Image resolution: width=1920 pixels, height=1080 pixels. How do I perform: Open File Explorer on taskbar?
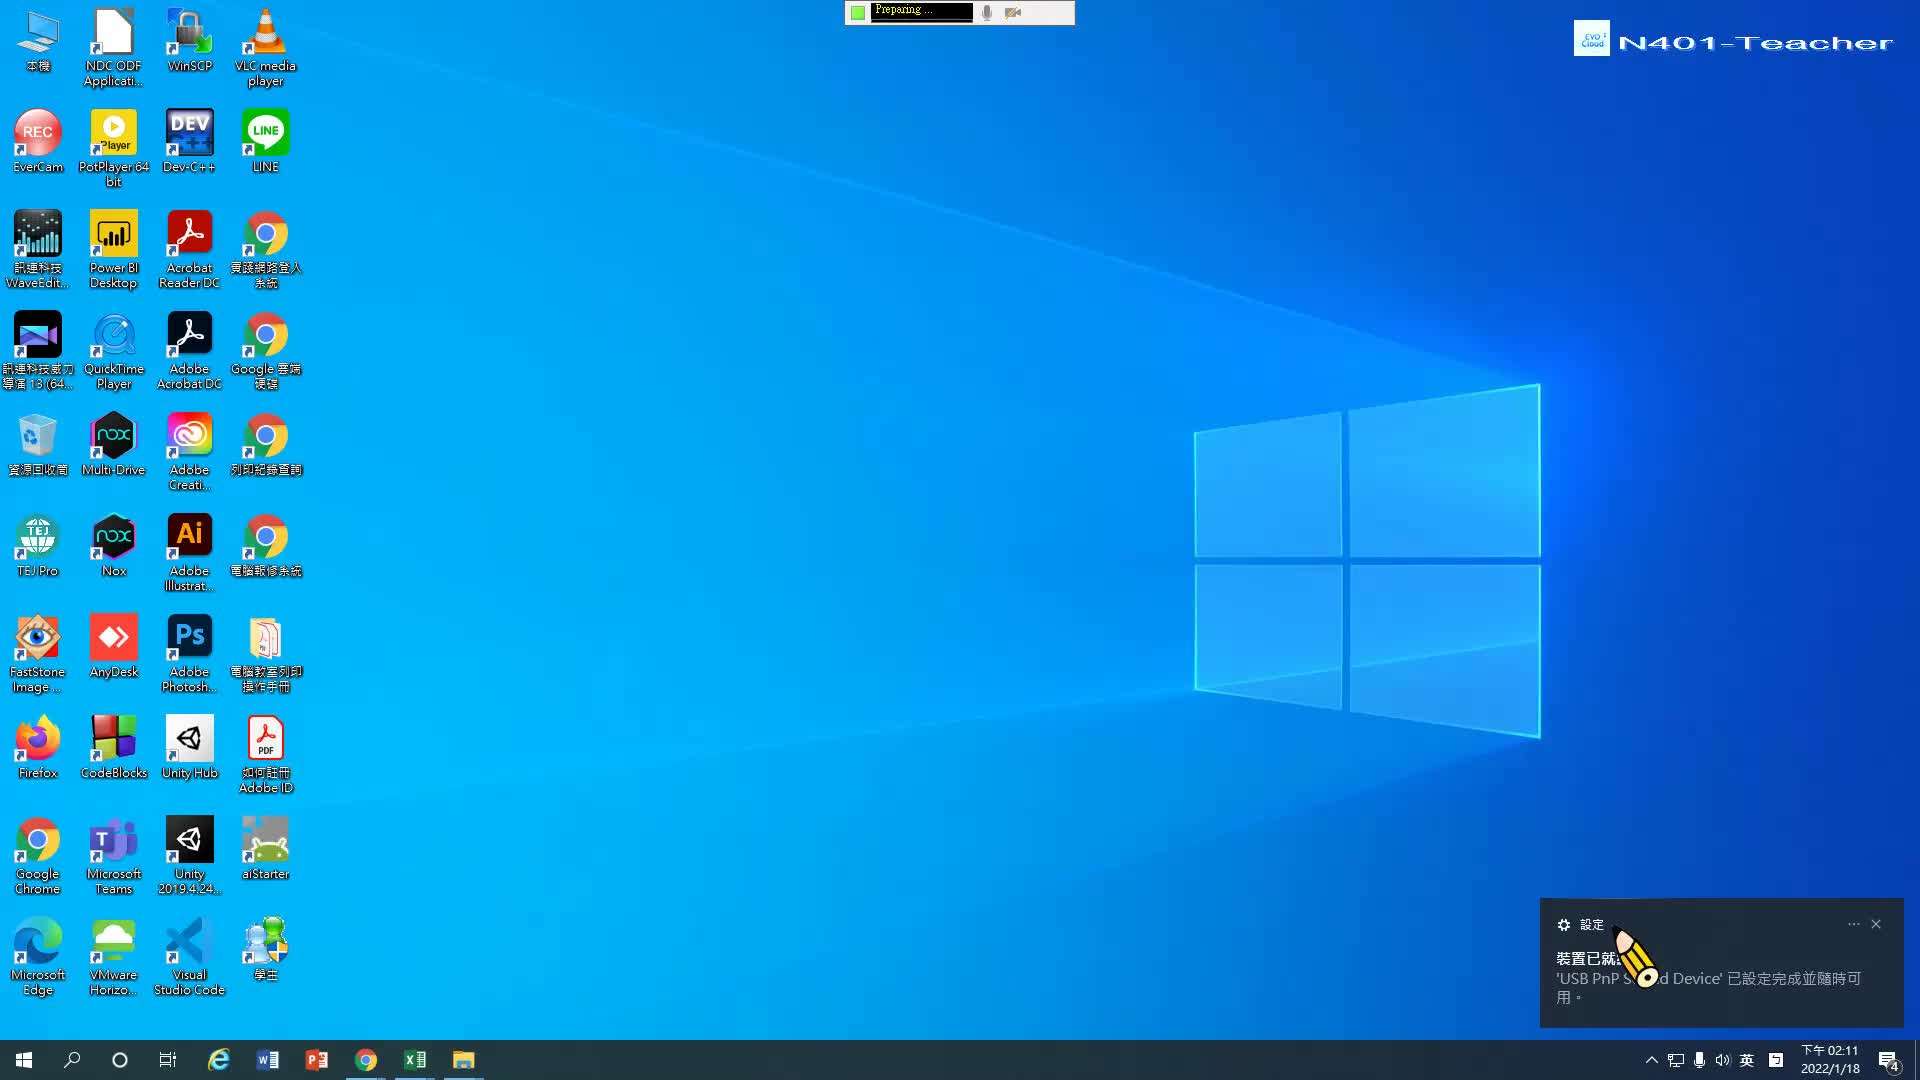(x=463, y=1060)
